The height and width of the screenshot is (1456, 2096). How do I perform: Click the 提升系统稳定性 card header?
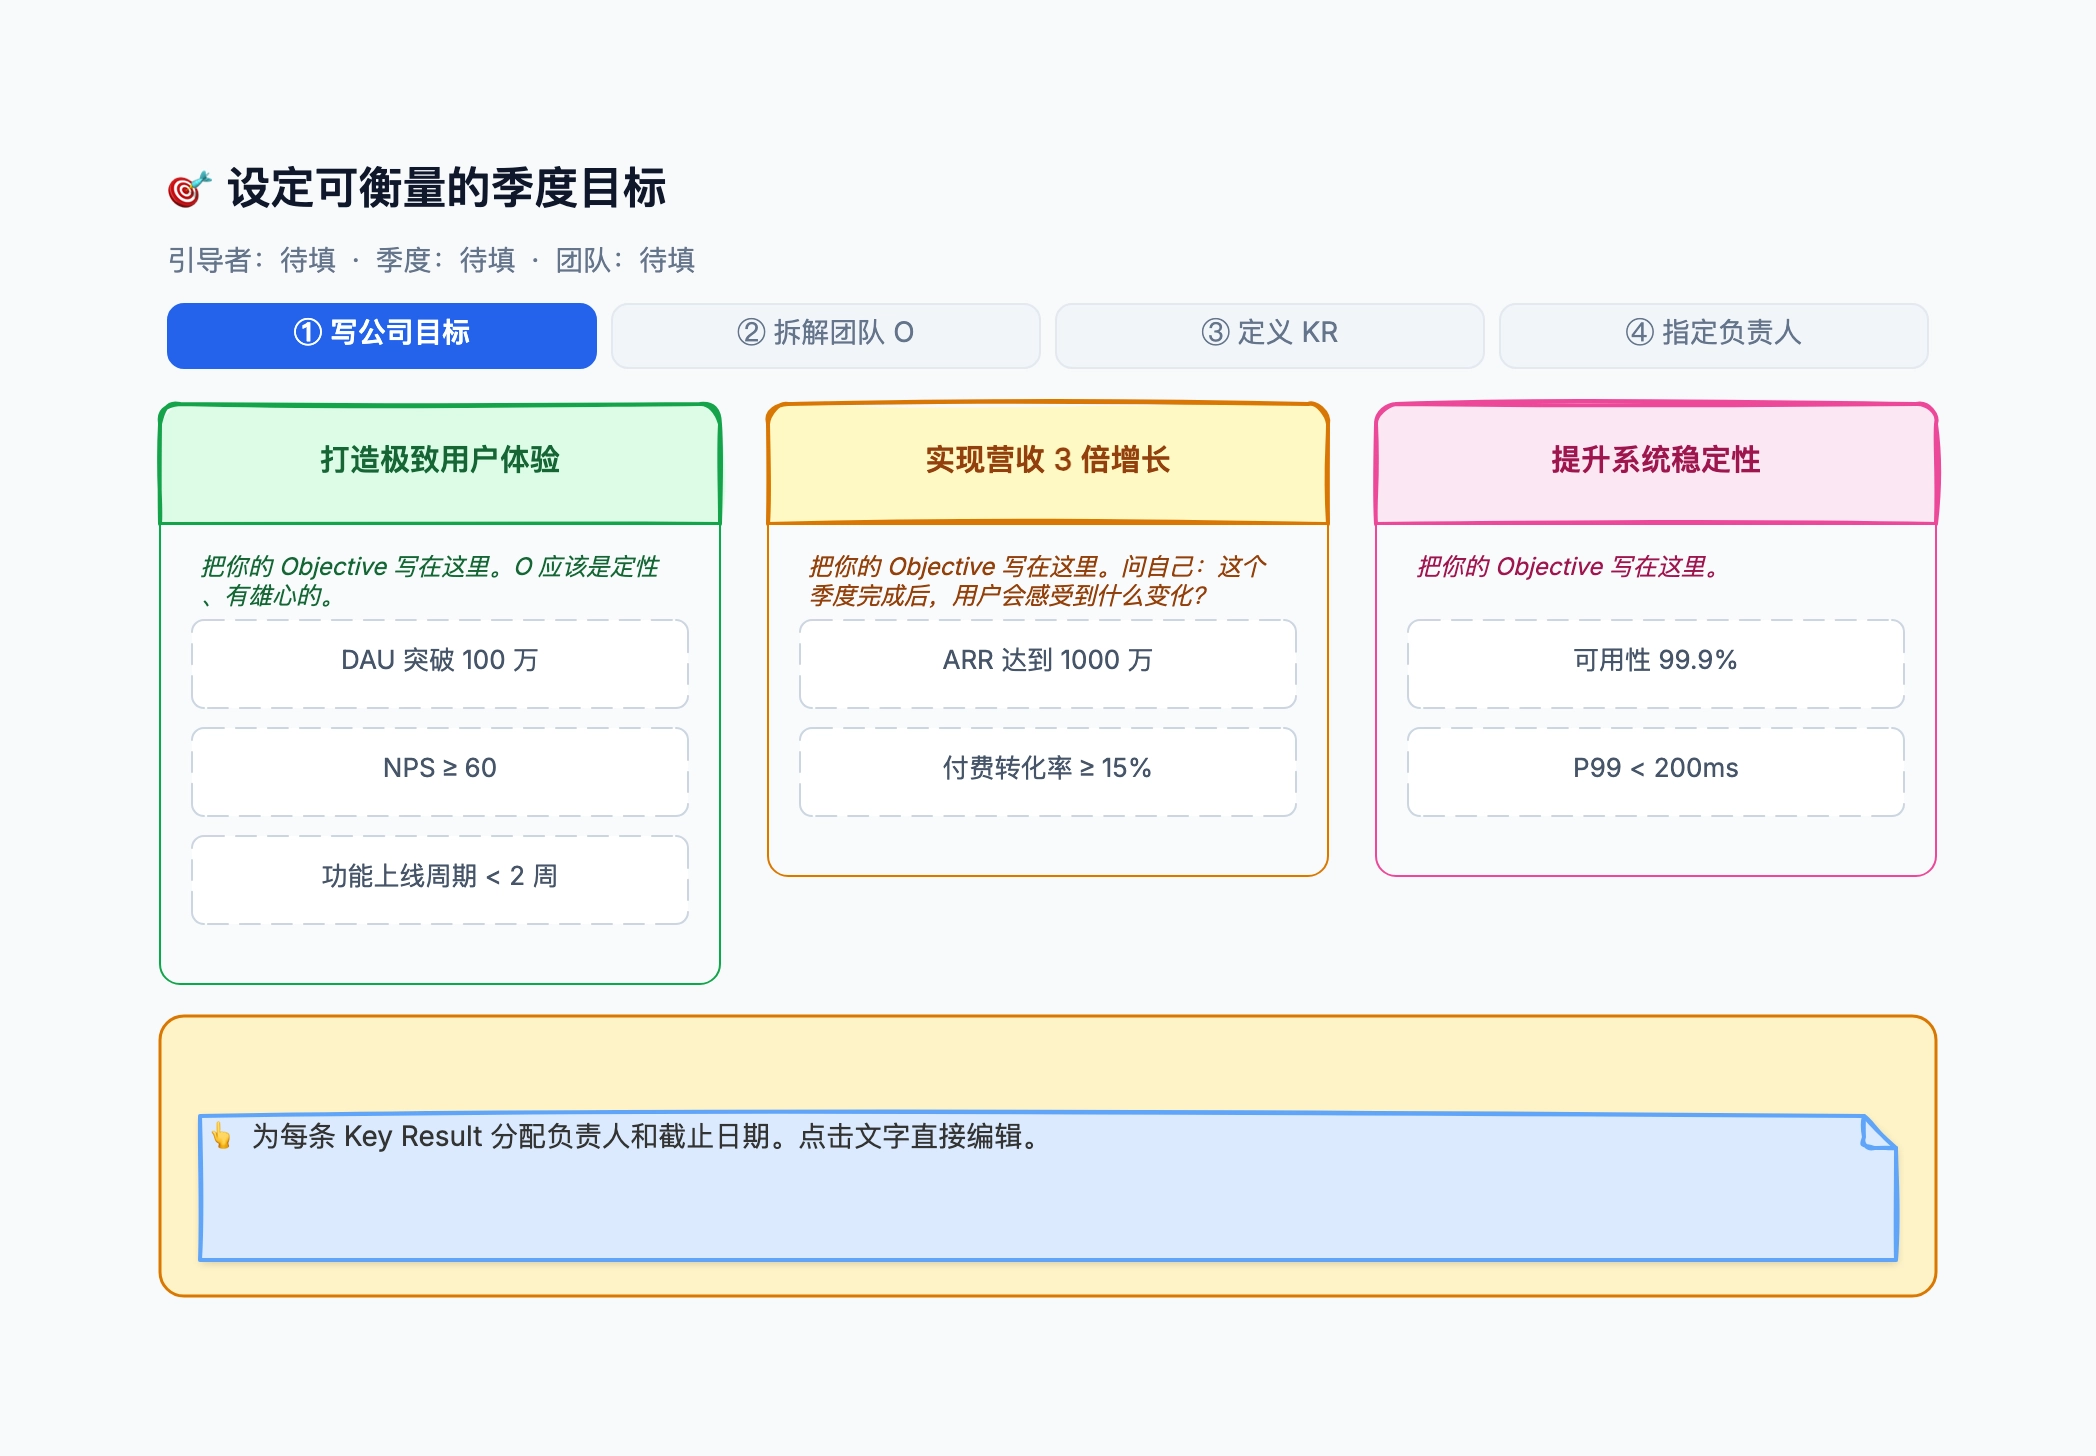coord(1656,463)
